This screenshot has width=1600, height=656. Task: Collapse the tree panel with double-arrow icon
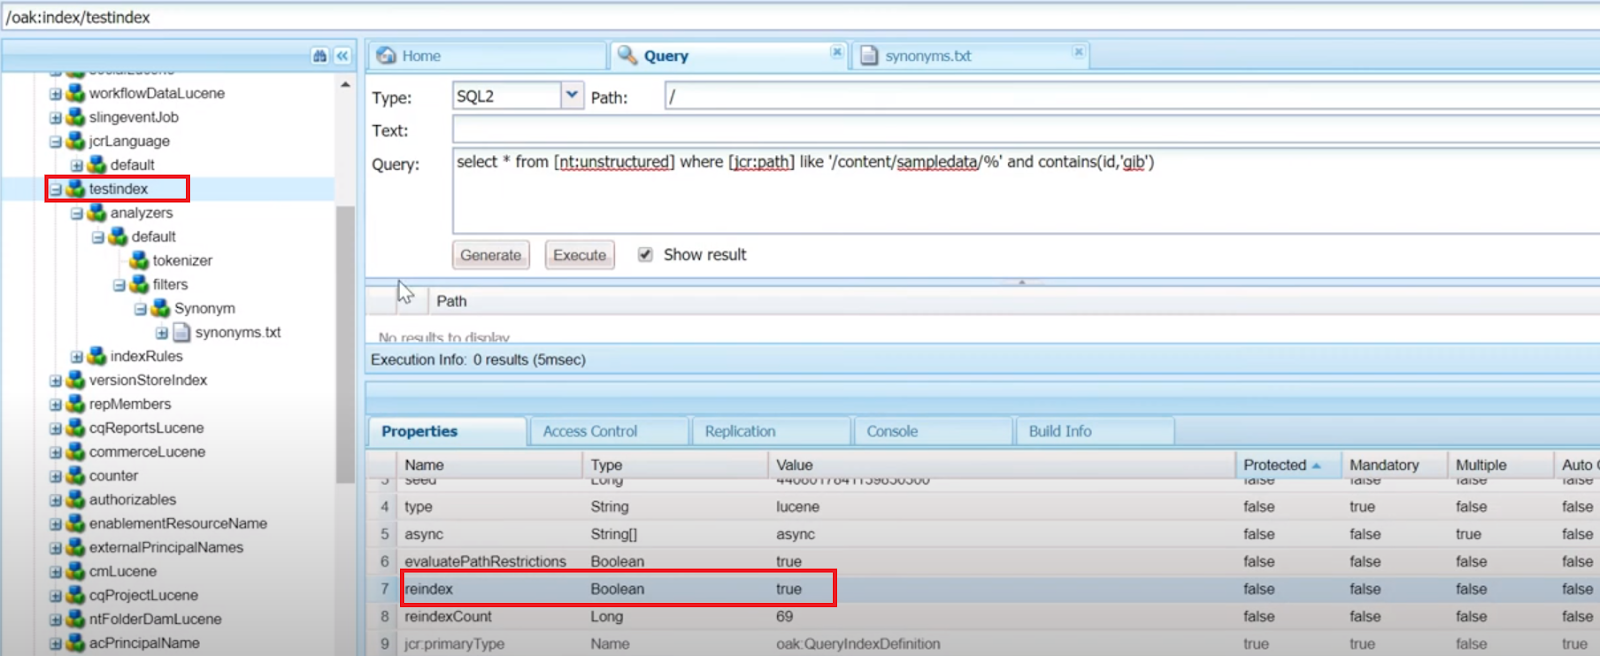click(x=342, y=56)
